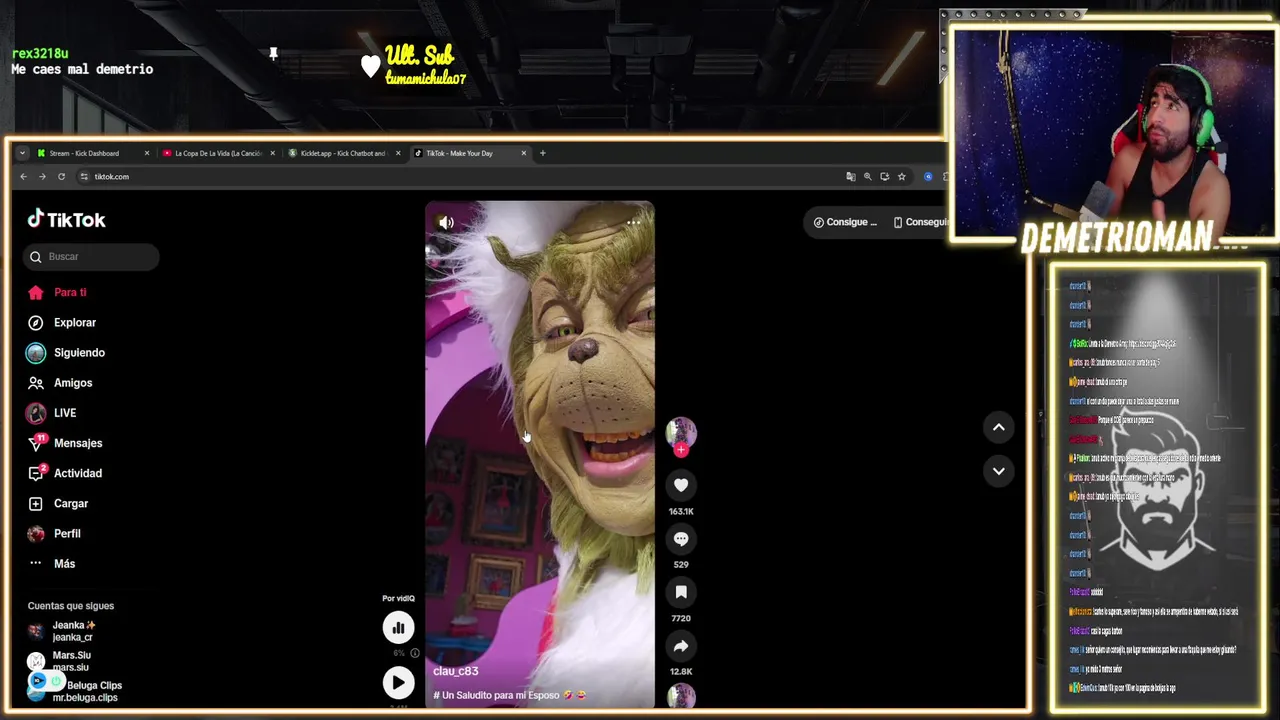Open the creator avatar beside the video

(681, 432)
